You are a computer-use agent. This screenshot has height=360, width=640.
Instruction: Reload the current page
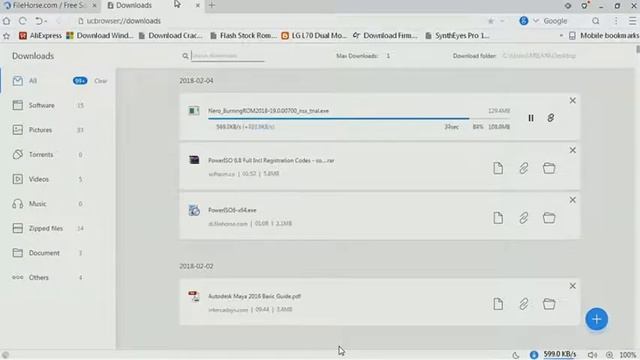22,21
